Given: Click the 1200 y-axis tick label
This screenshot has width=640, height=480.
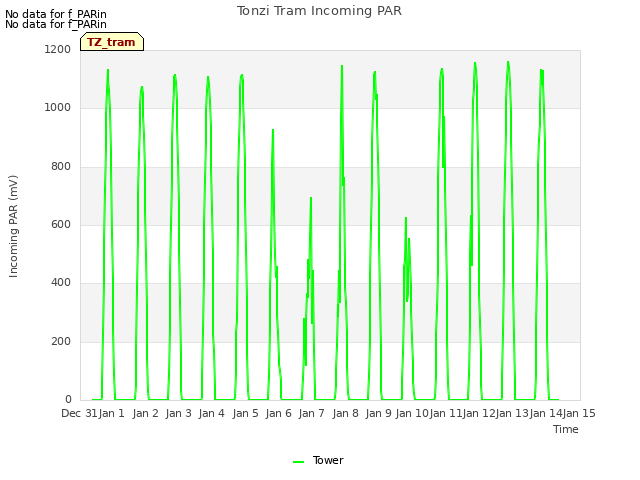Looking at the screenshot, I should pos(58,49).
